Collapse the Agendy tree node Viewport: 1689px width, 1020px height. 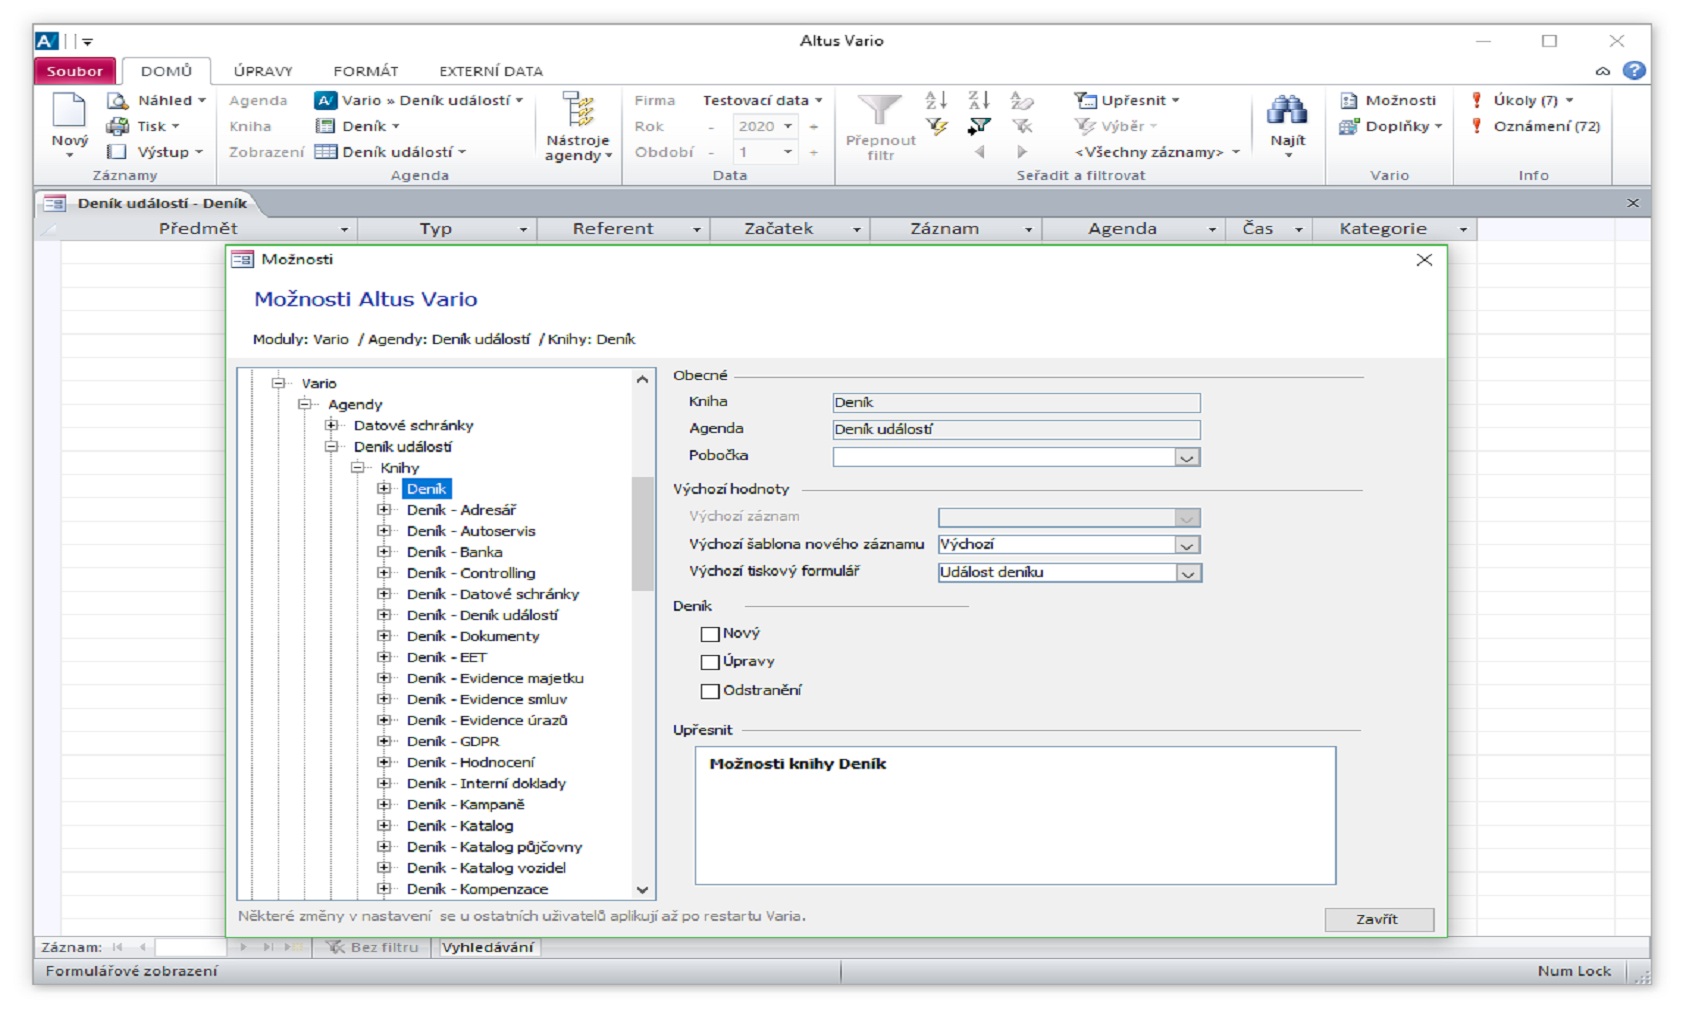coord(305,404)
